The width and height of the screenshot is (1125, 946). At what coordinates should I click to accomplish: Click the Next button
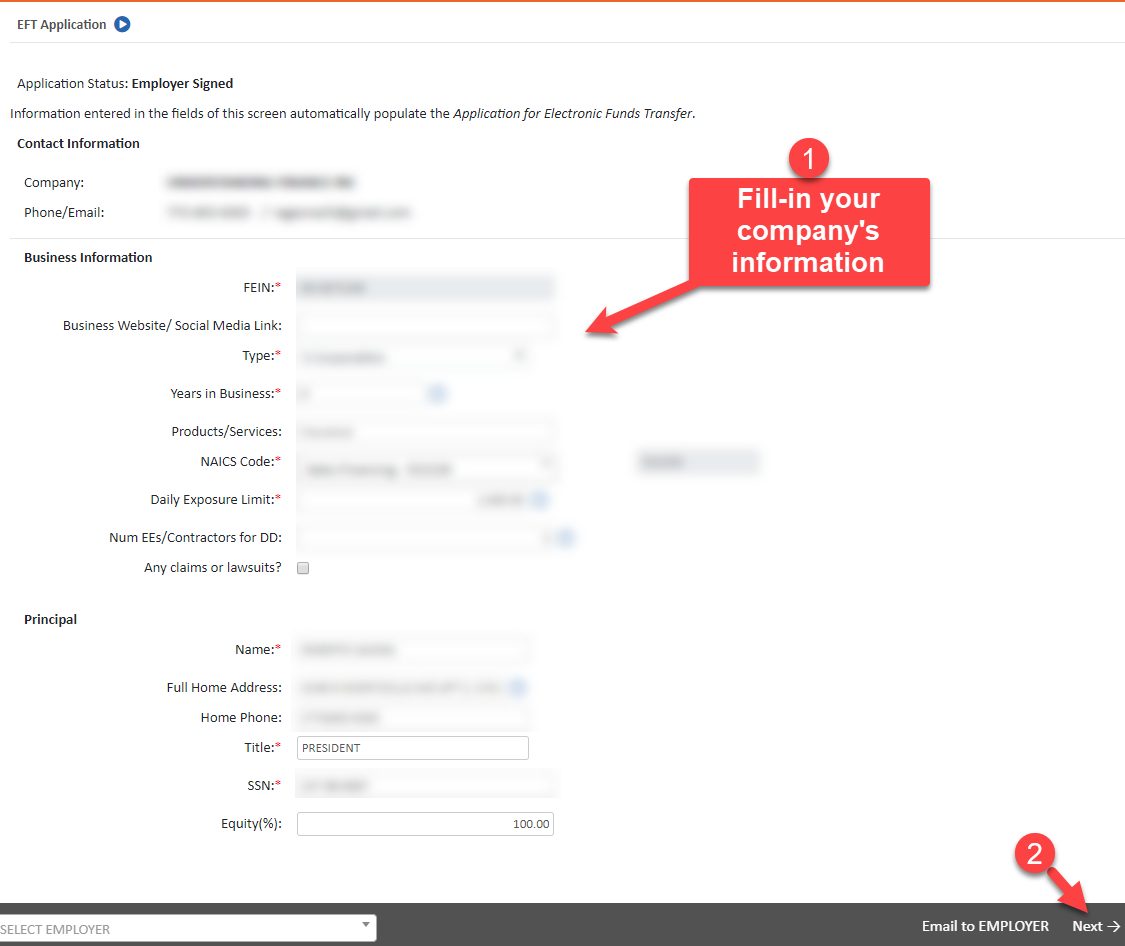1090,926
